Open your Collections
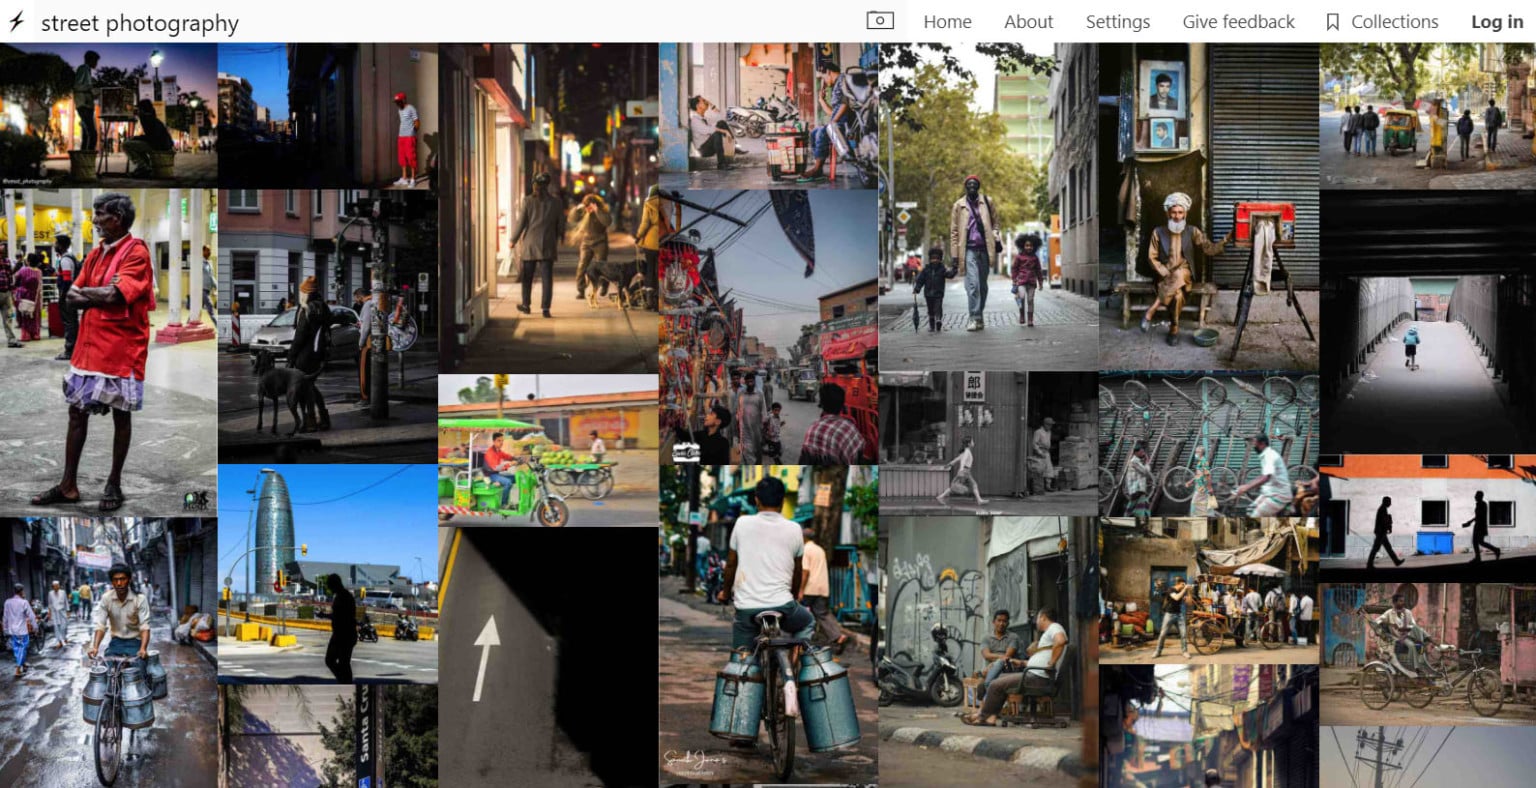 pyautogui.click(x=1393, y=21)
